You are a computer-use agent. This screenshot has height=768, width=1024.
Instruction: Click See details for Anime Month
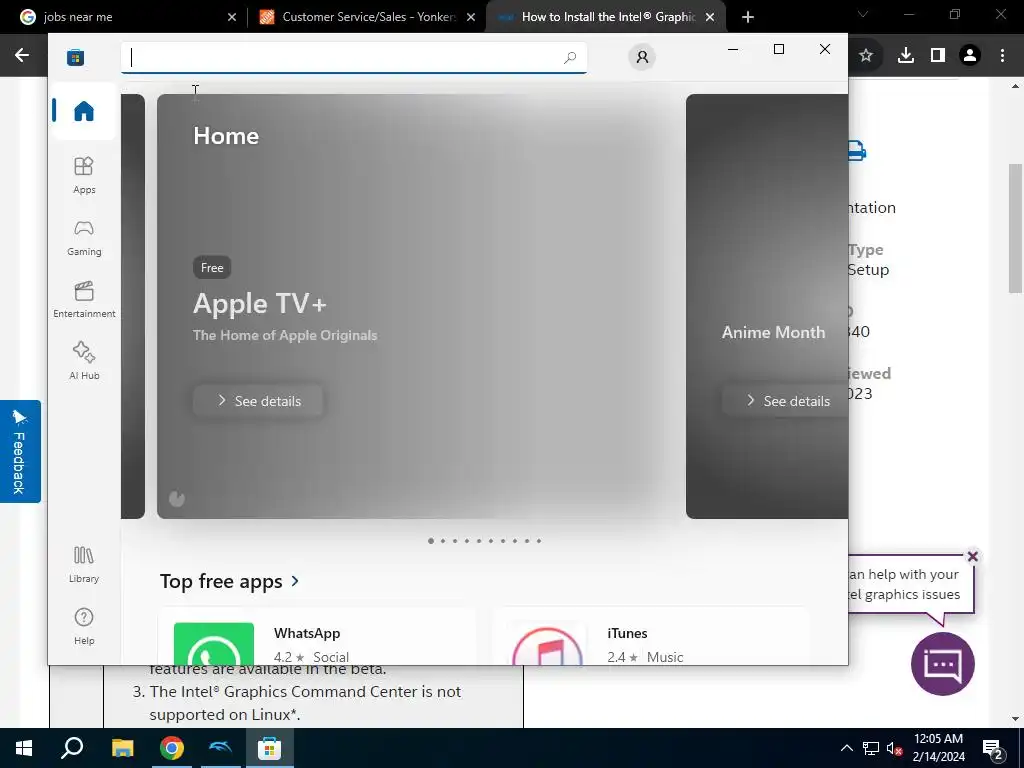click(787, 401)
